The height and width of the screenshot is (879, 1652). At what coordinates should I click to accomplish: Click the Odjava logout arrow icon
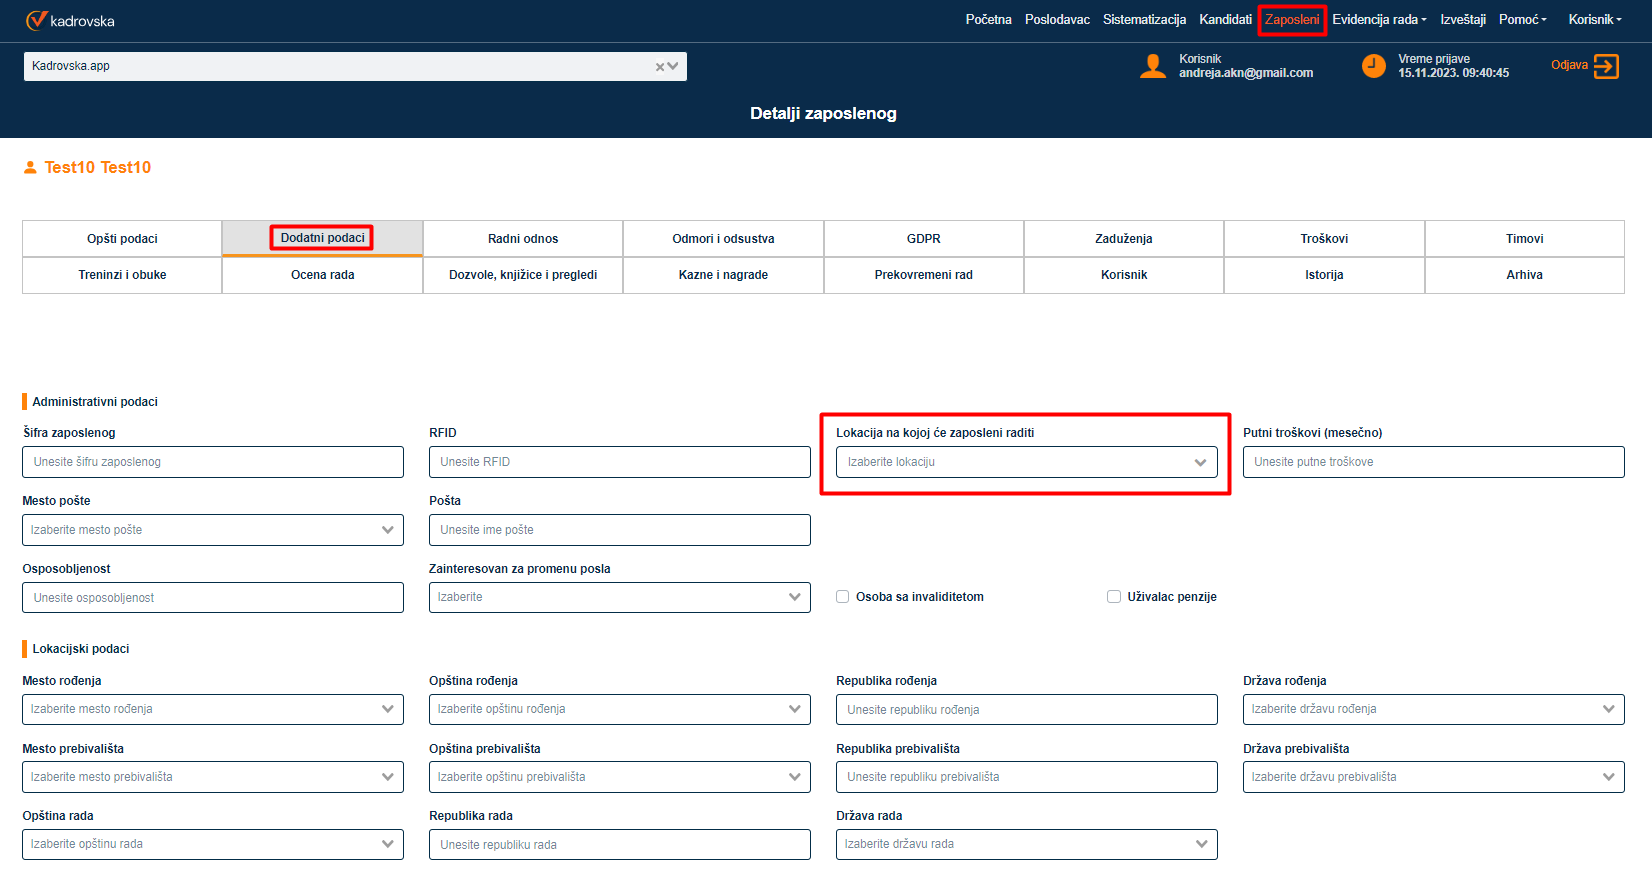(1606, 66)
